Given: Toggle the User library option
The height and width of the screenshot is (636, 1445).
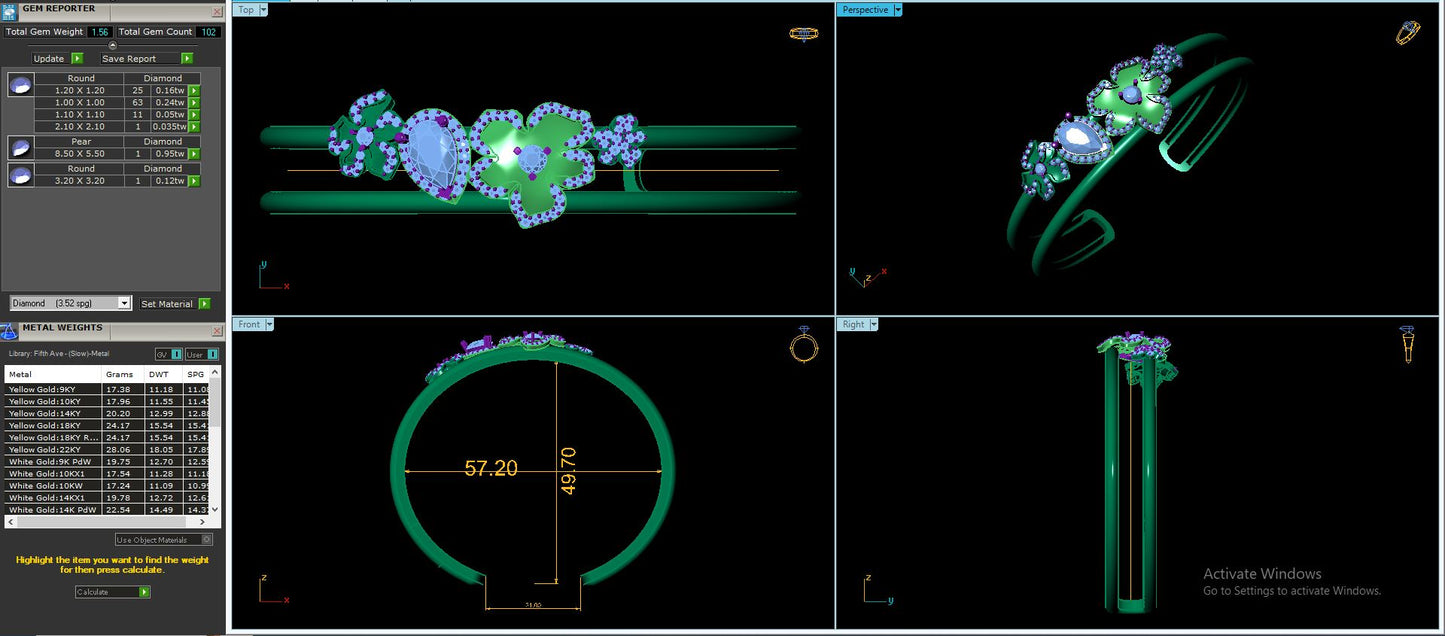Looking at the screenshot, I should (201, 354).
